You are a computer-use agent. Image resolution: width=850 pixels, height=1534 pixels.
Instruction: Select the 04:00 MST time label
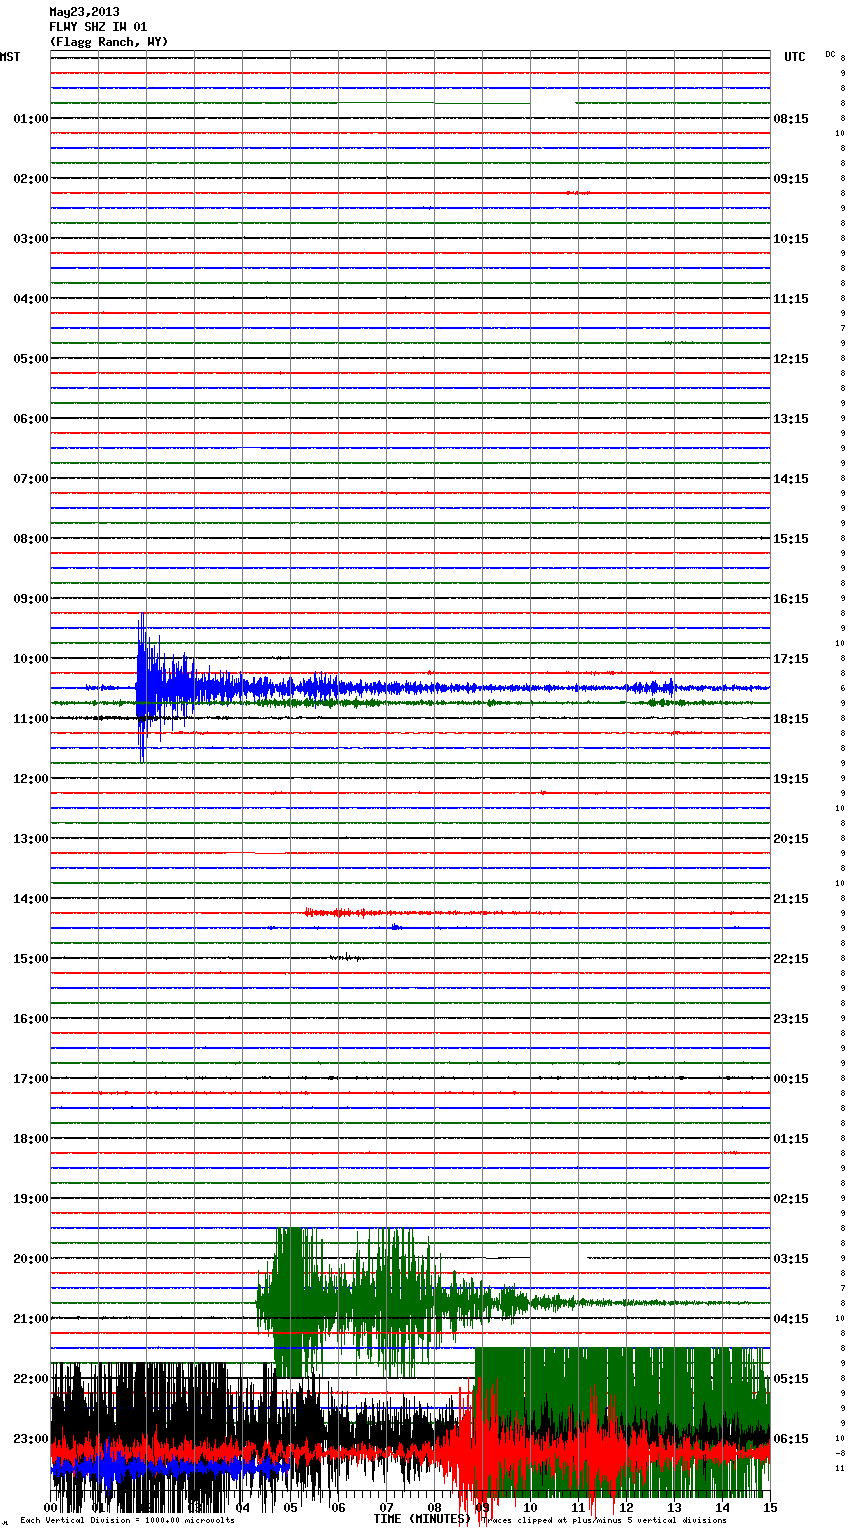click(30, 299)
